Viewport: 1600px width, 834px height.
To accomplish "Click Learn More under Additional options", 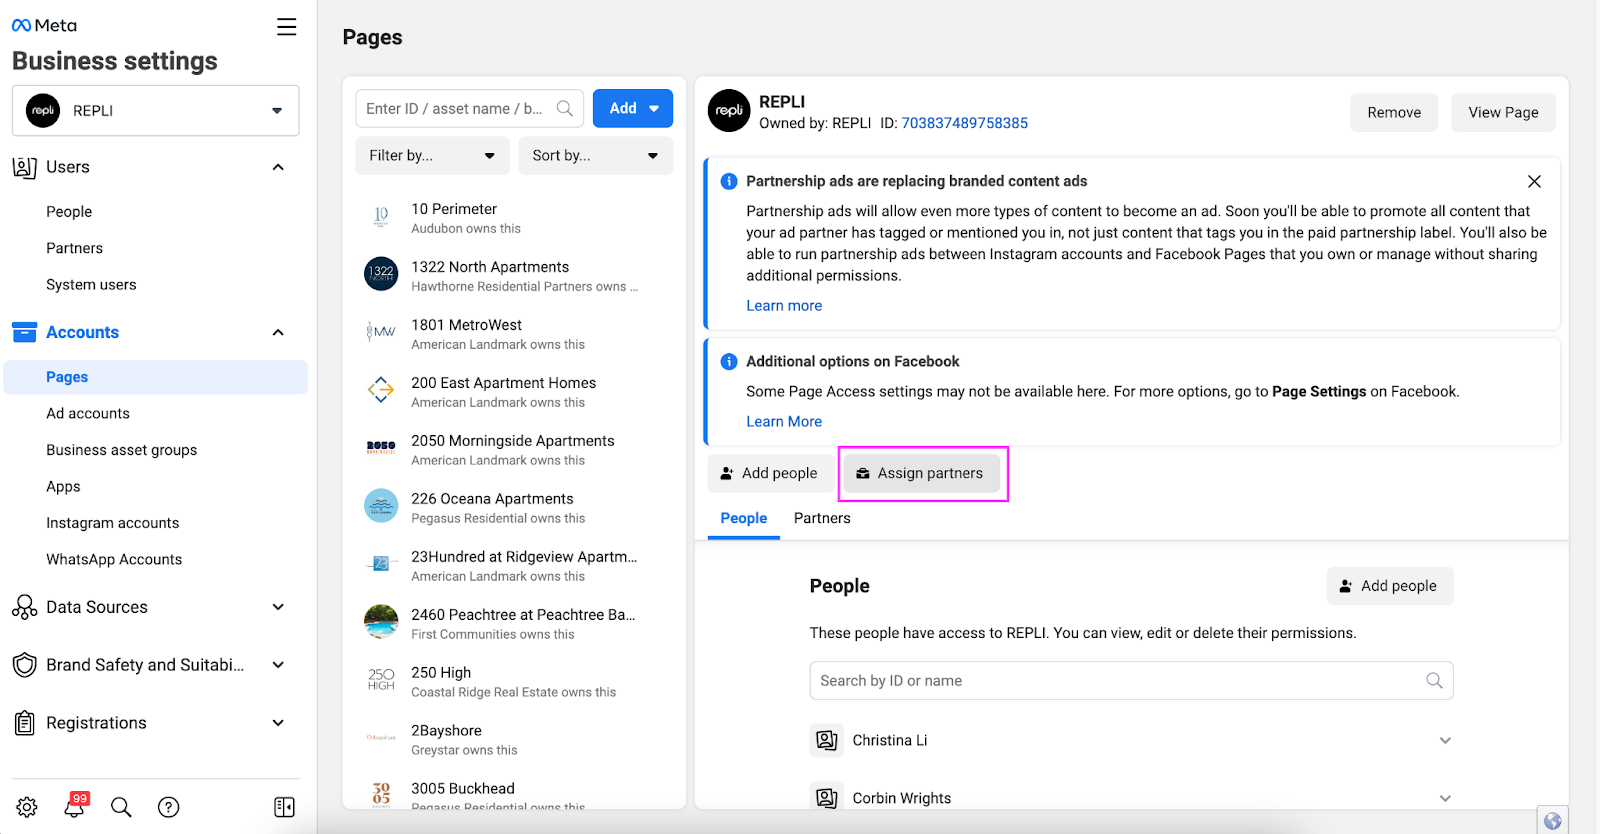I will tap(784, 422).
